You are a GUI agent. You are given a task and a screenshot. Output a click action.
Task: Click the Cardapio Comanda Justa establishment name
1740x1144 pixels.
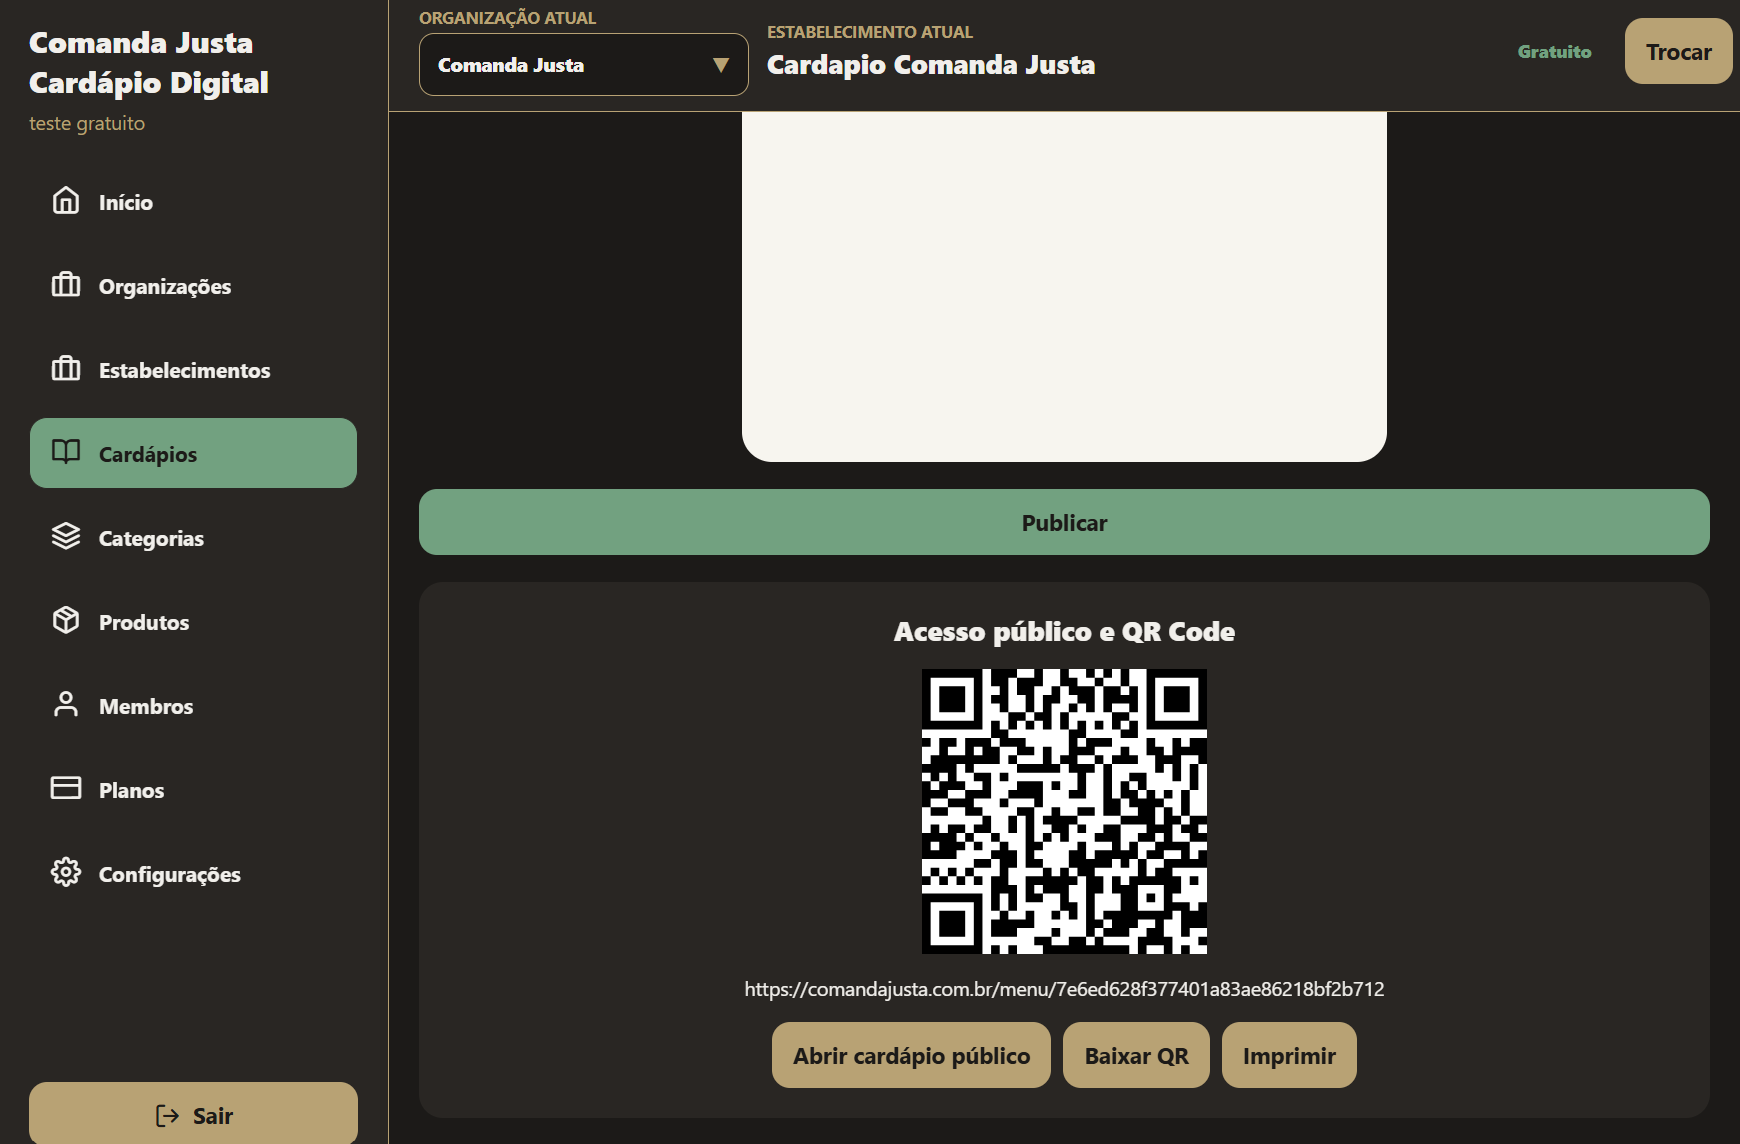931,65
